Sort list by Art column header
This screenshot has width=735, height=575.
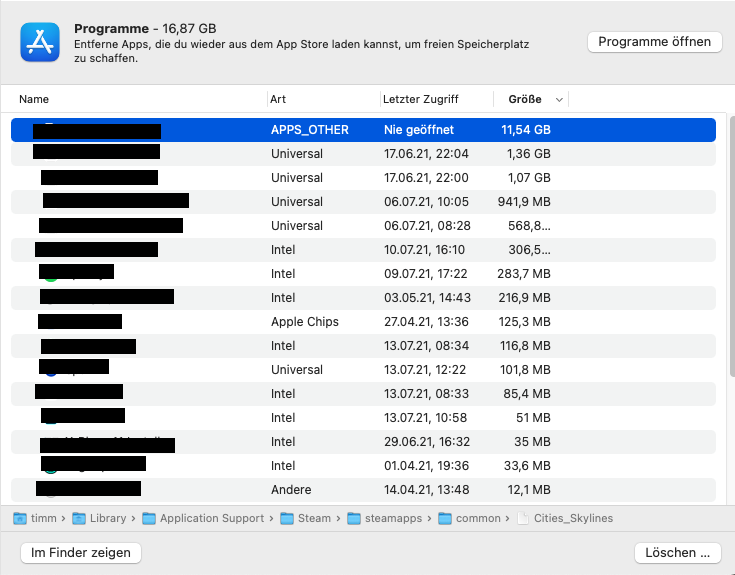pos(279,99)
